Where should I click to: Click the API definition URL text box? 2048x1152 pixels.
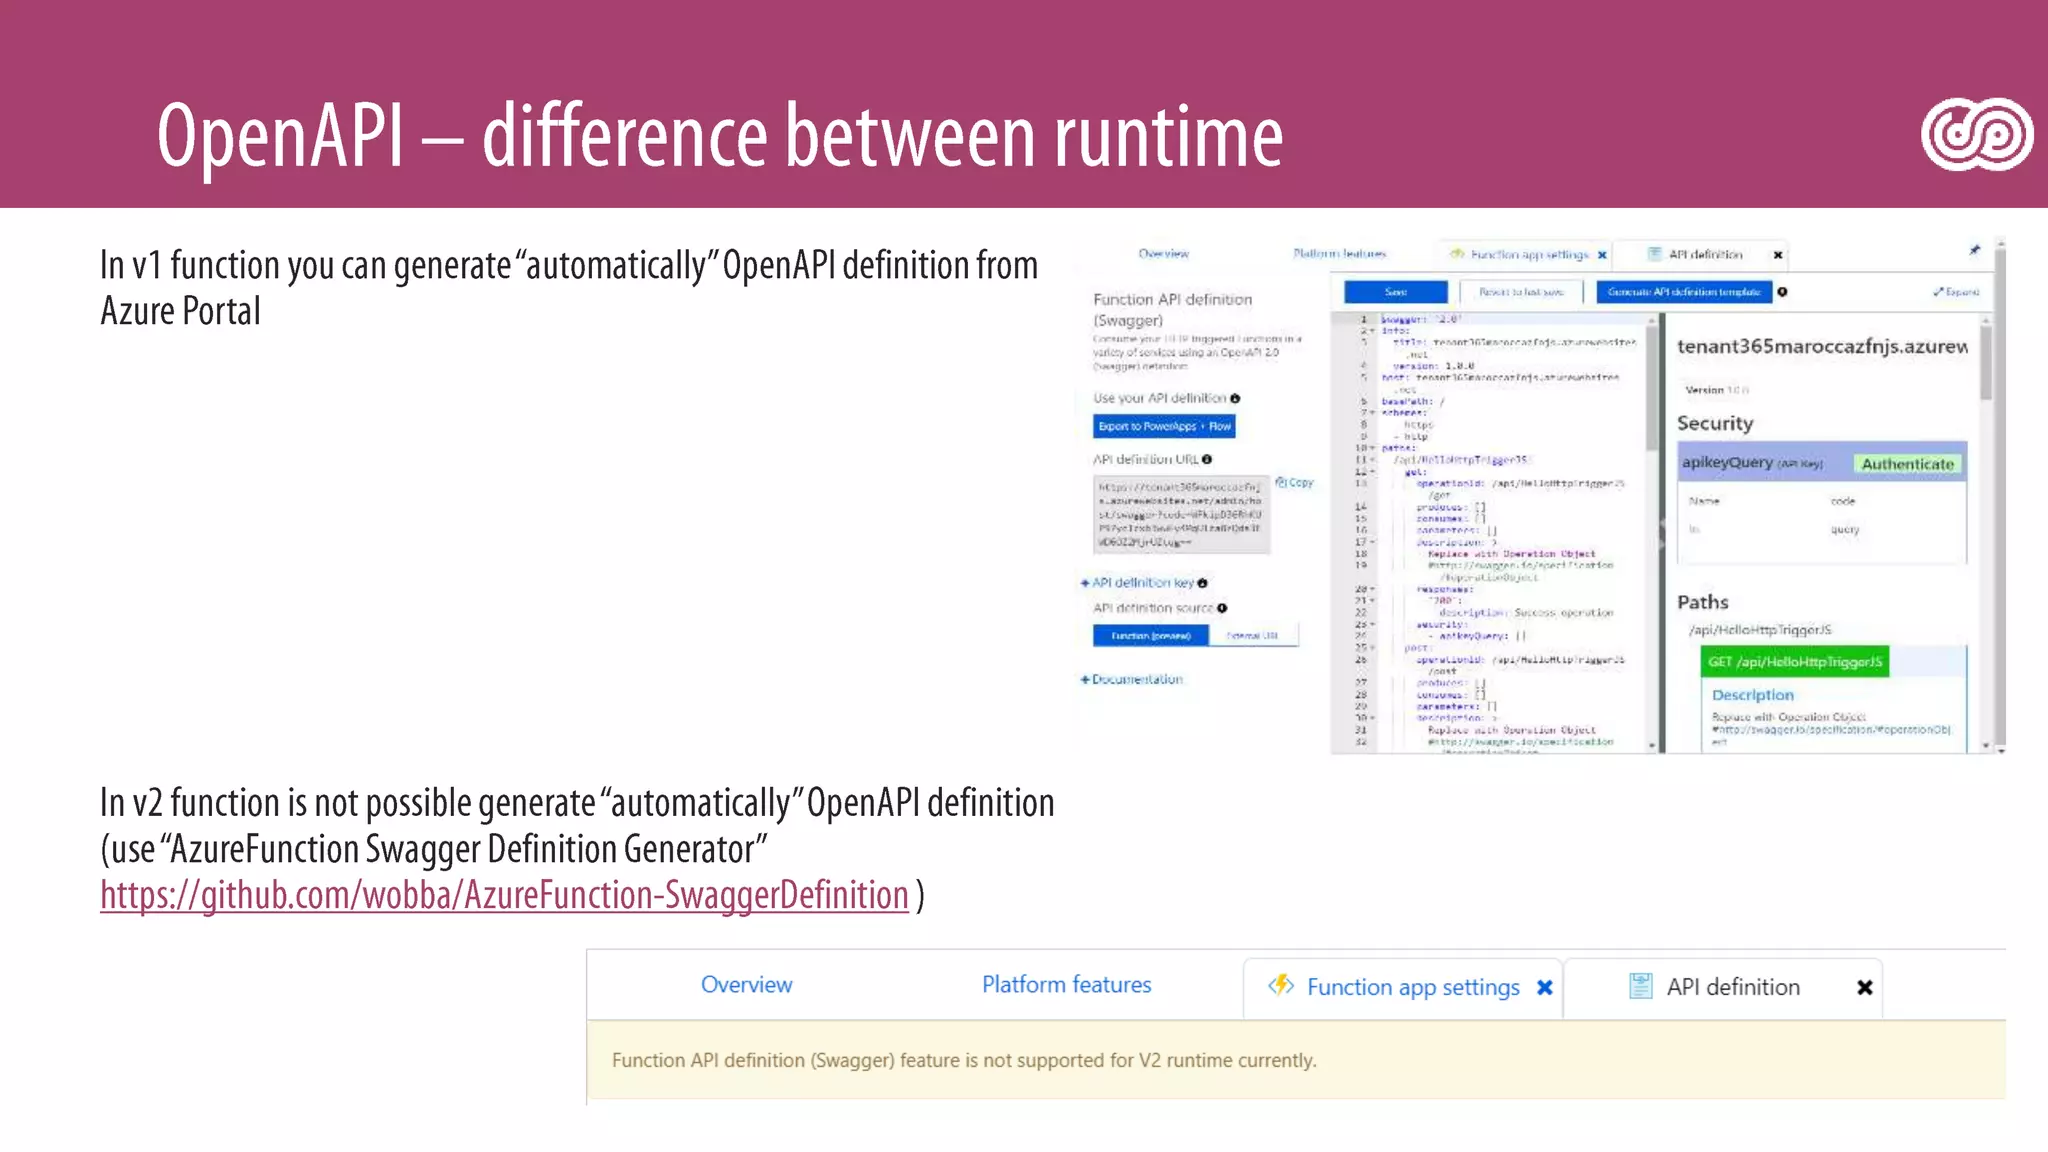coord(1180,515)
